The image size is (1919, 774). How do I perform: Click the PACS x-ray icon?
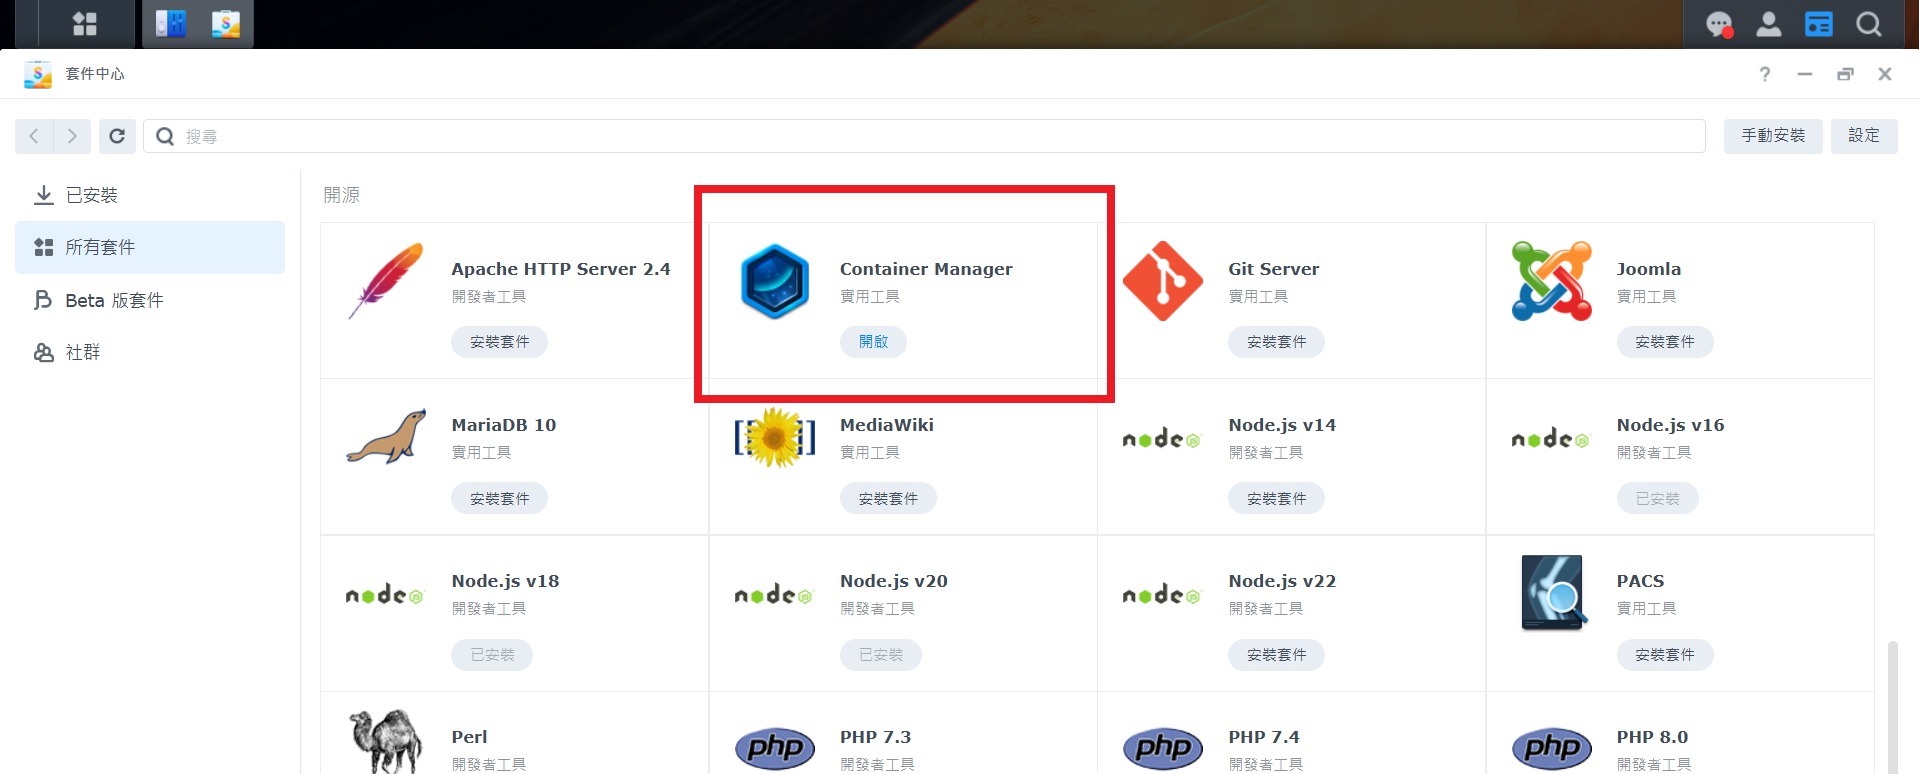(x=1554, y=593)
